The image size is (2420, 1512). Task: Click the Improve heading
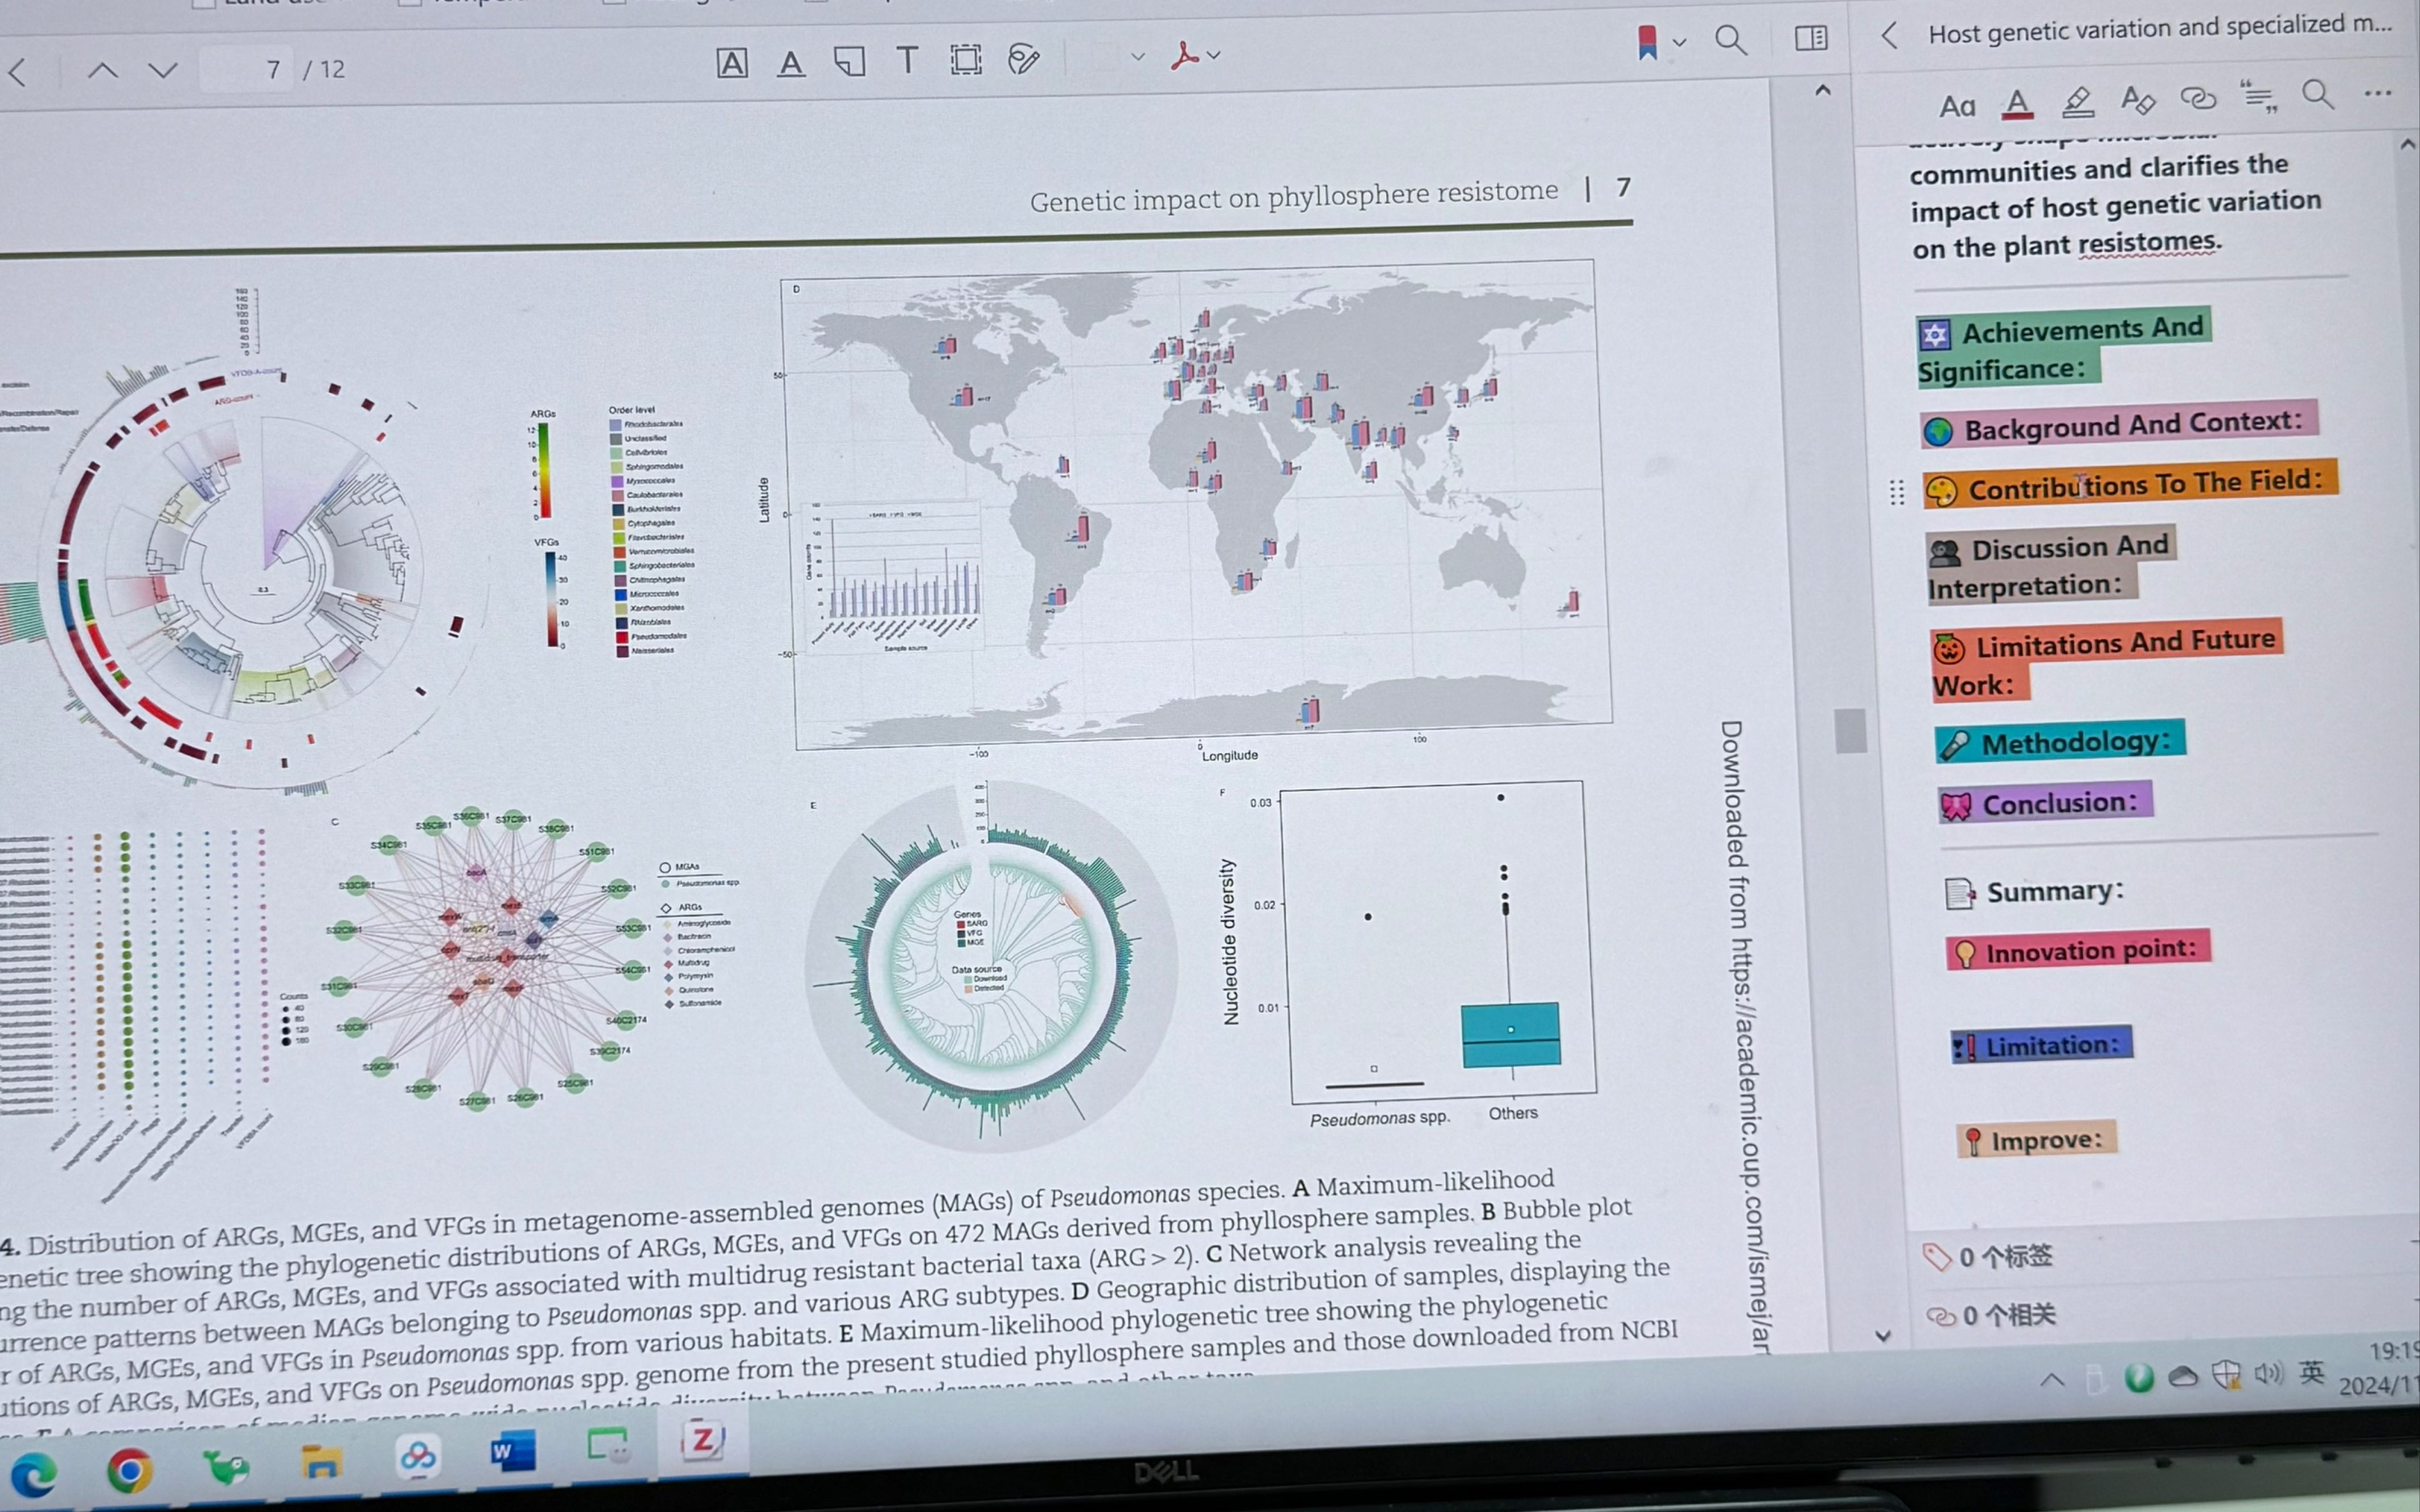[x=2036, y=1139]
